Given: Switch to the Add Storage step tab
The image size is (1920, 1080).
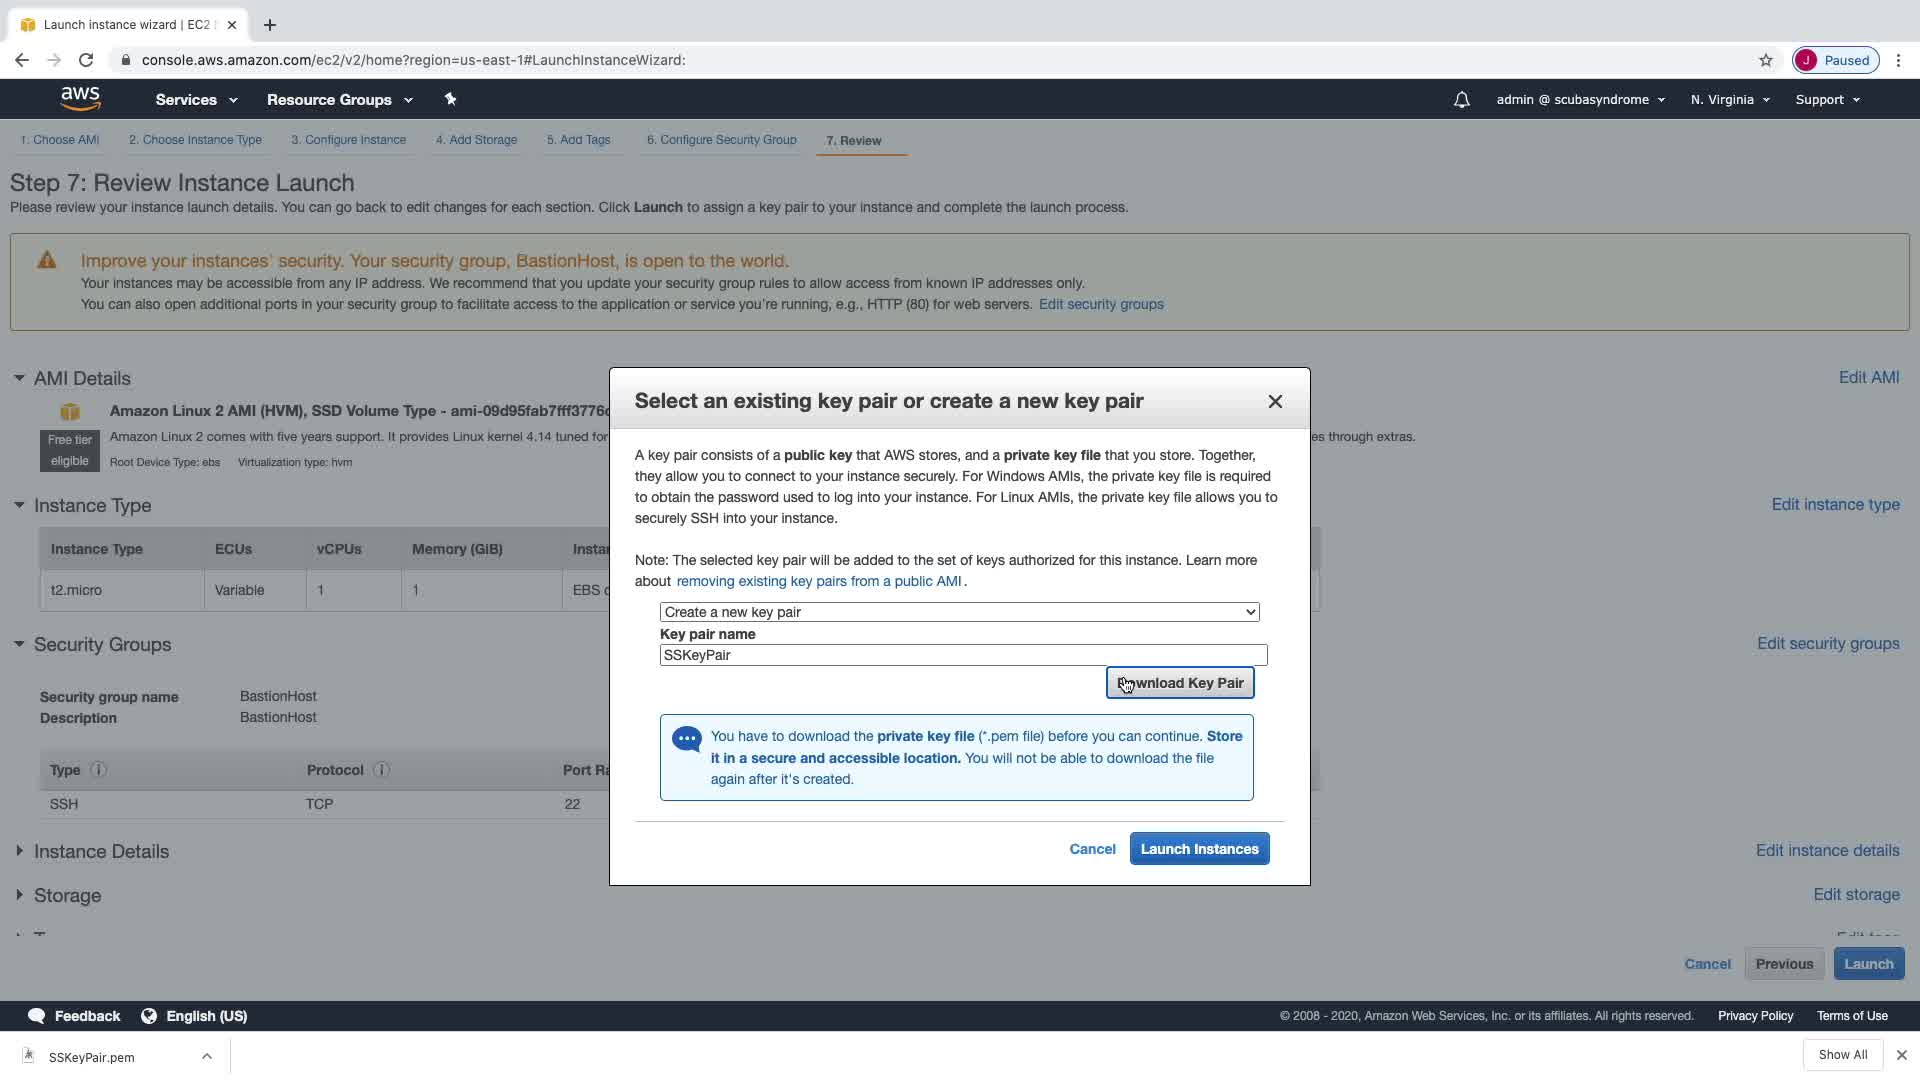Looking at the screenshot, I should (x=476, y=140).
